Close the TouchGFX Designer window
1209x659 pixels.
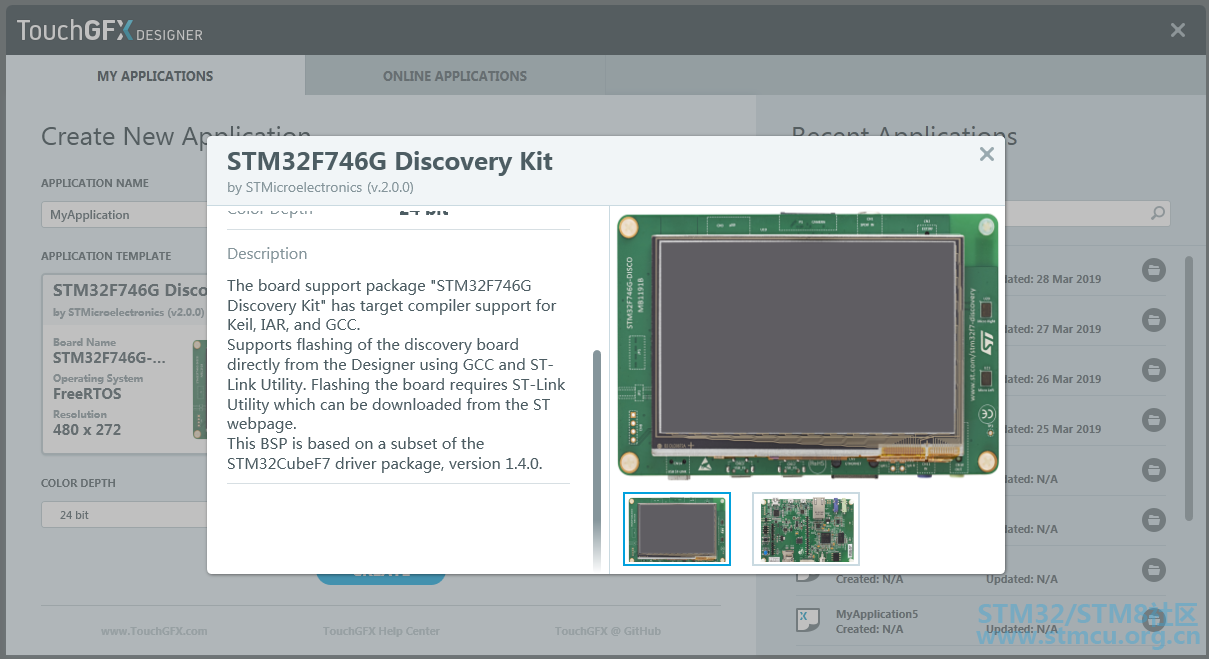(1178, 30)
